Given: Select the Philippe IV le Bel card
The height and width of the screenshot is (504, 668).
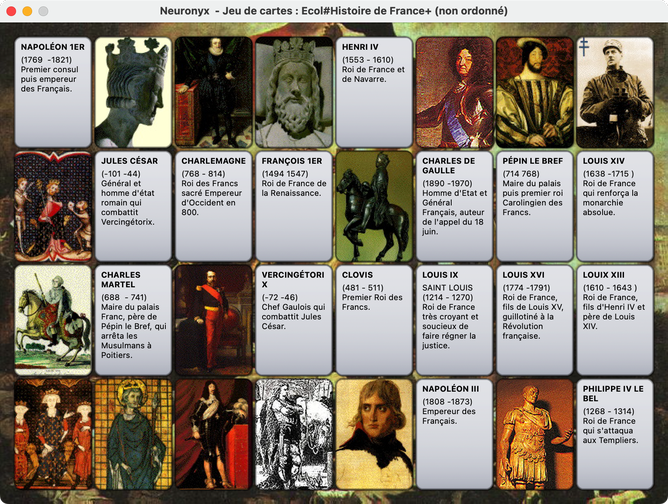Looking at the screenshot, I should (x=615, y=434).
